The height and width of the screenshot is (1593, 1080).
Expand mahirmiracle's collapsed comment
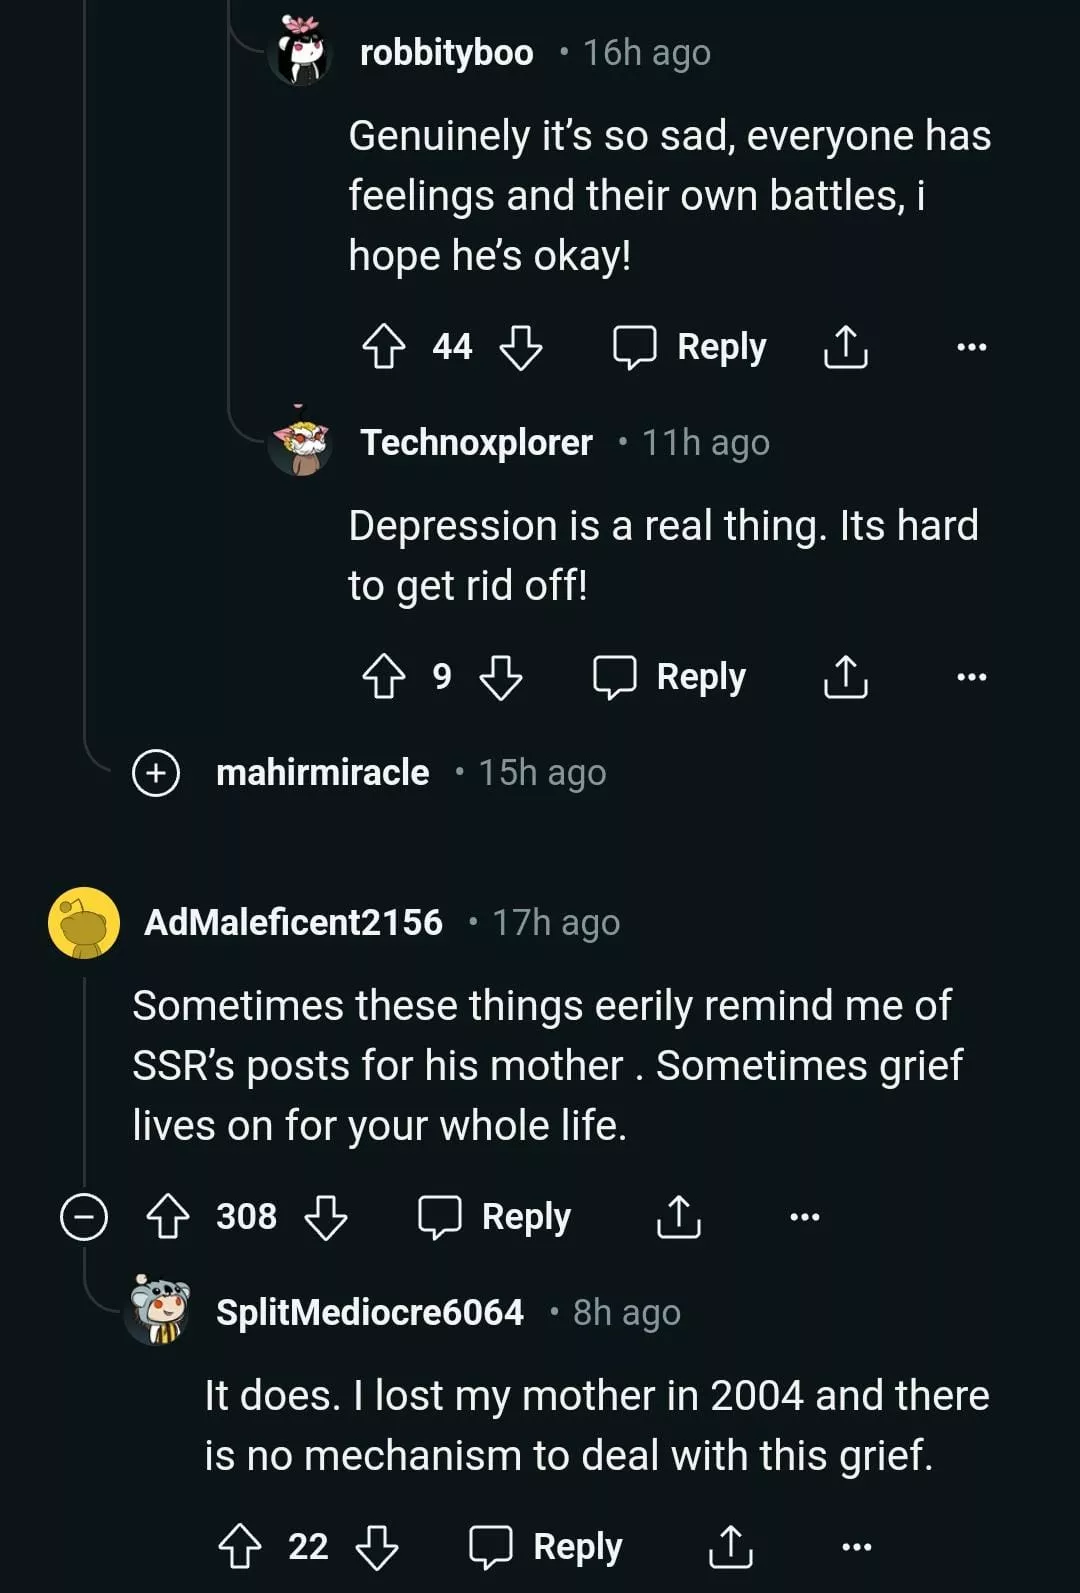click(156, 773)
